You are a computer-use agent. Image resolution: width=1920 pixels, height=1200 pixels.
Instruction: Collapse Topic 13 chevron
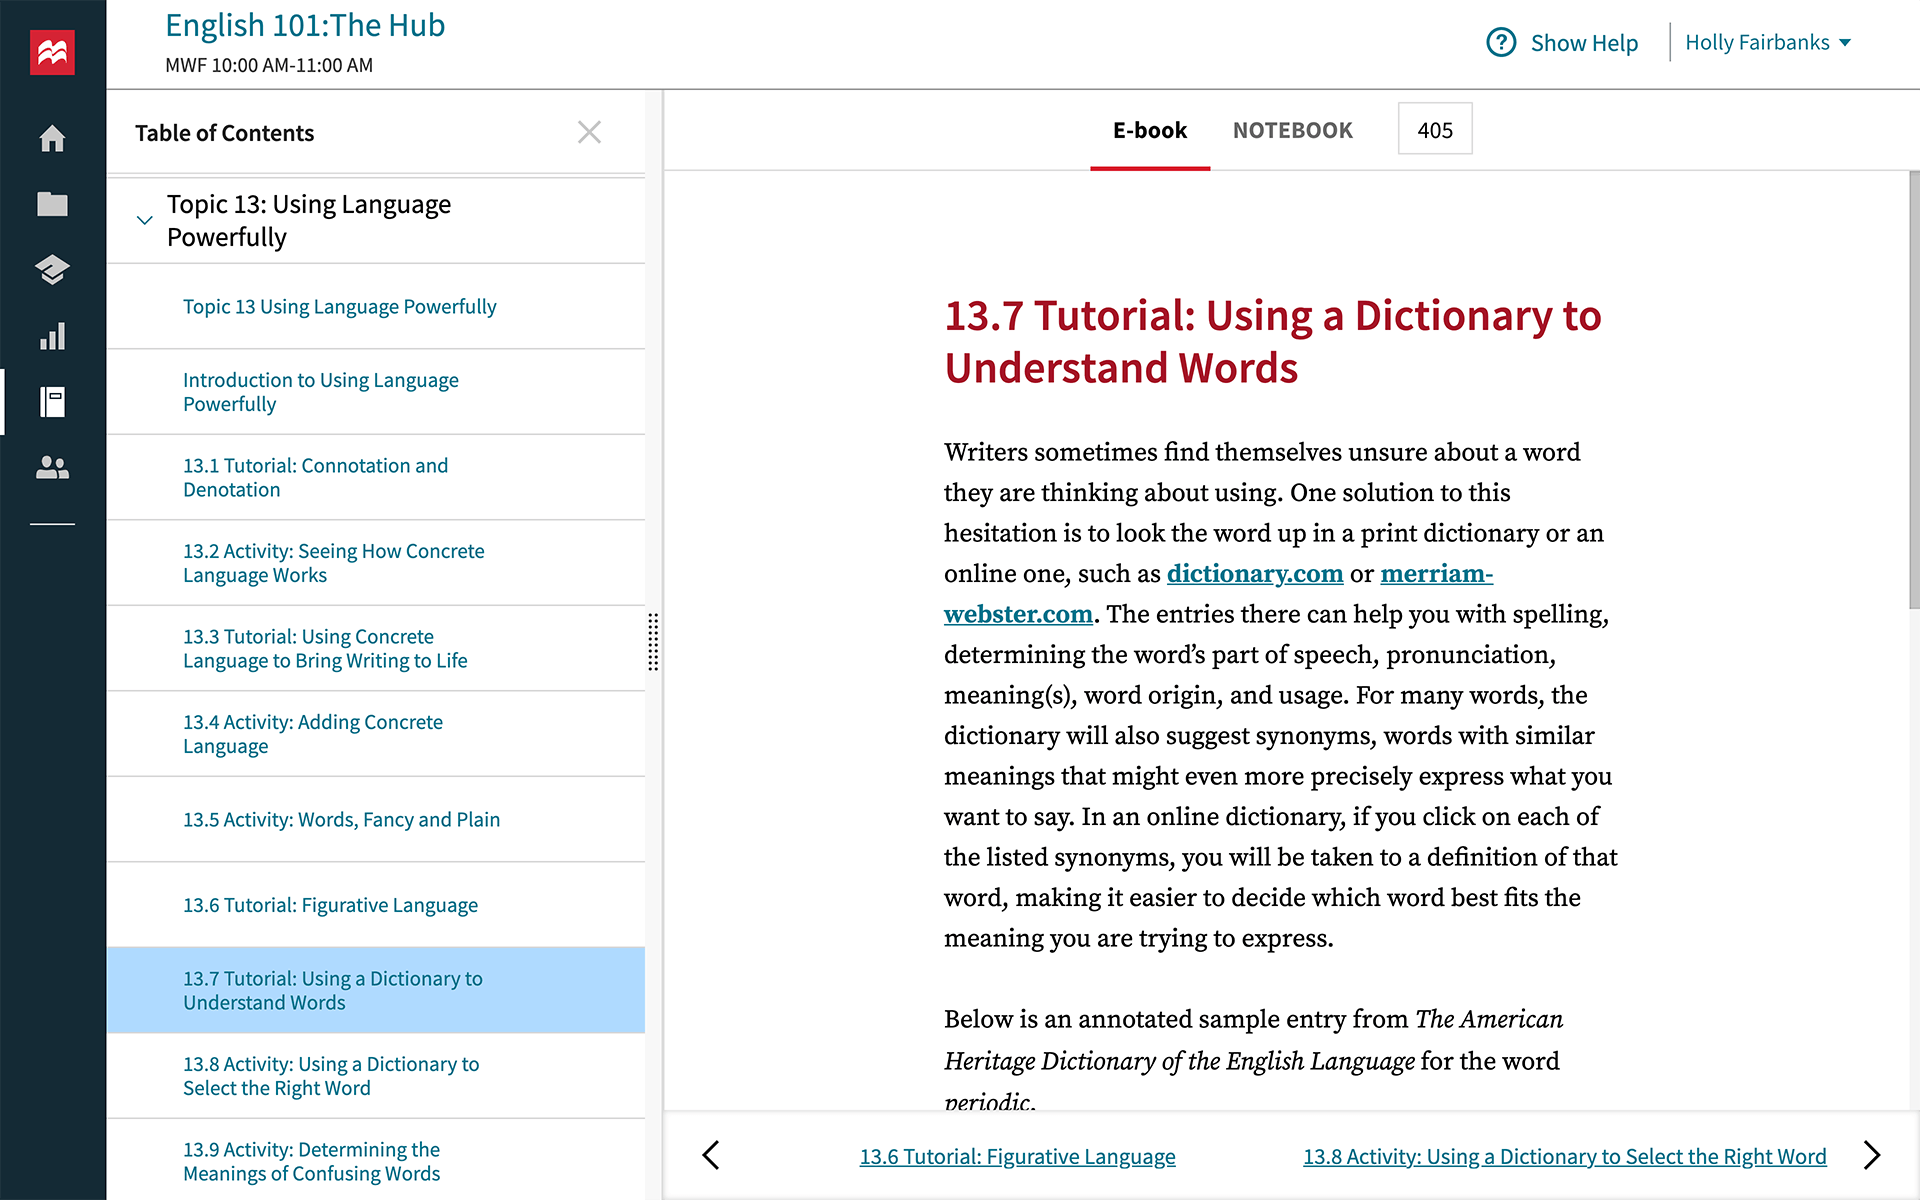click(x=144, y=220)
